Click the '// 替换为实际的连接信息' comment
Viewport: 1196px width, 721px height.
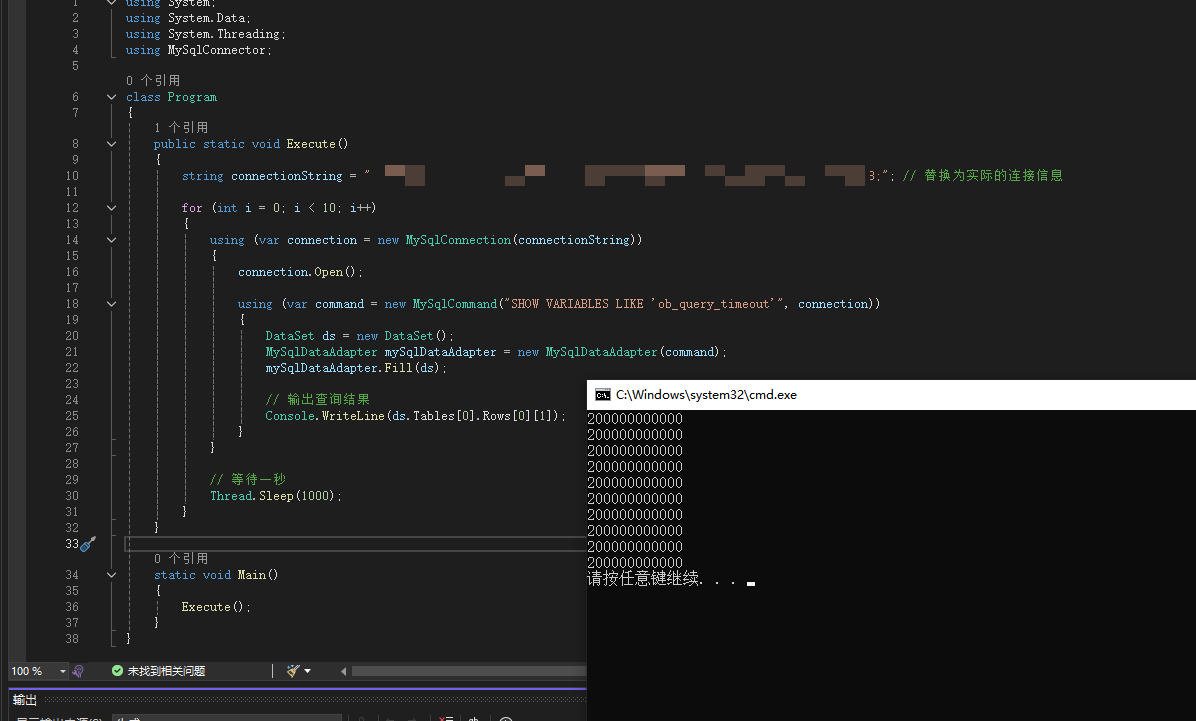coord(982,175)
